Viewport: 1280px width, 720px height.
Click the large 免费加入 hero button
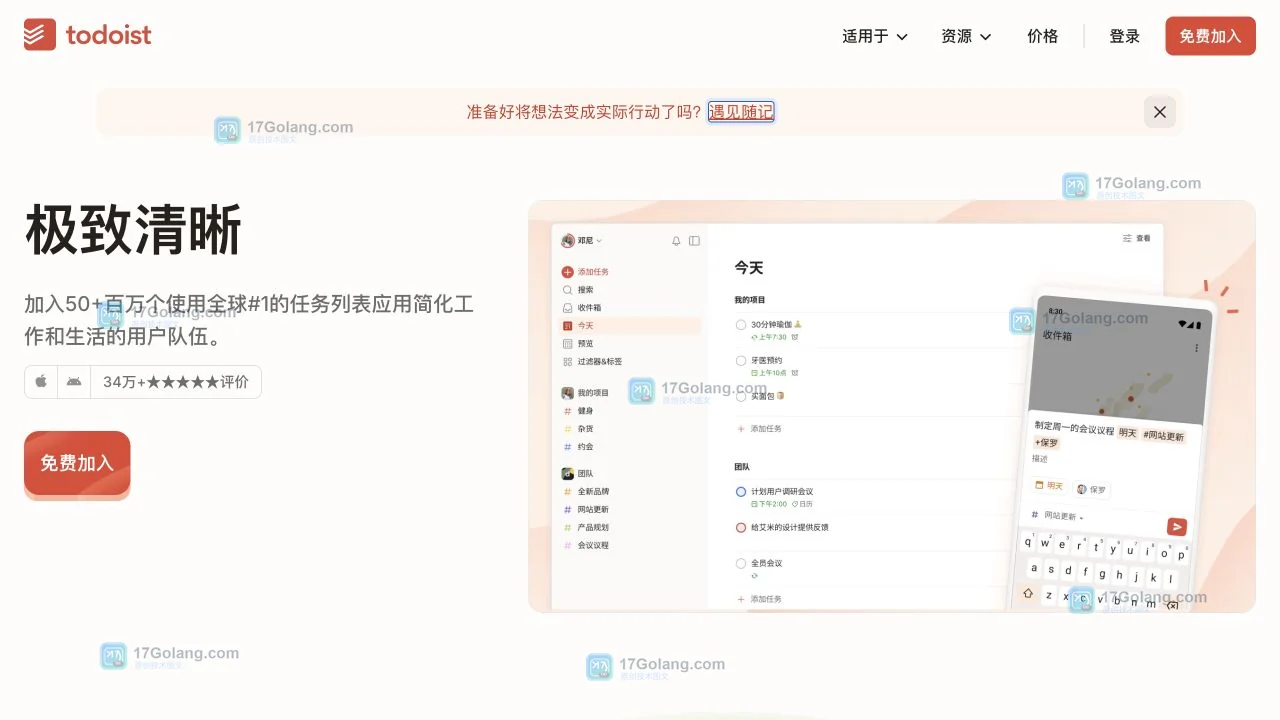[x=77, y=463]
